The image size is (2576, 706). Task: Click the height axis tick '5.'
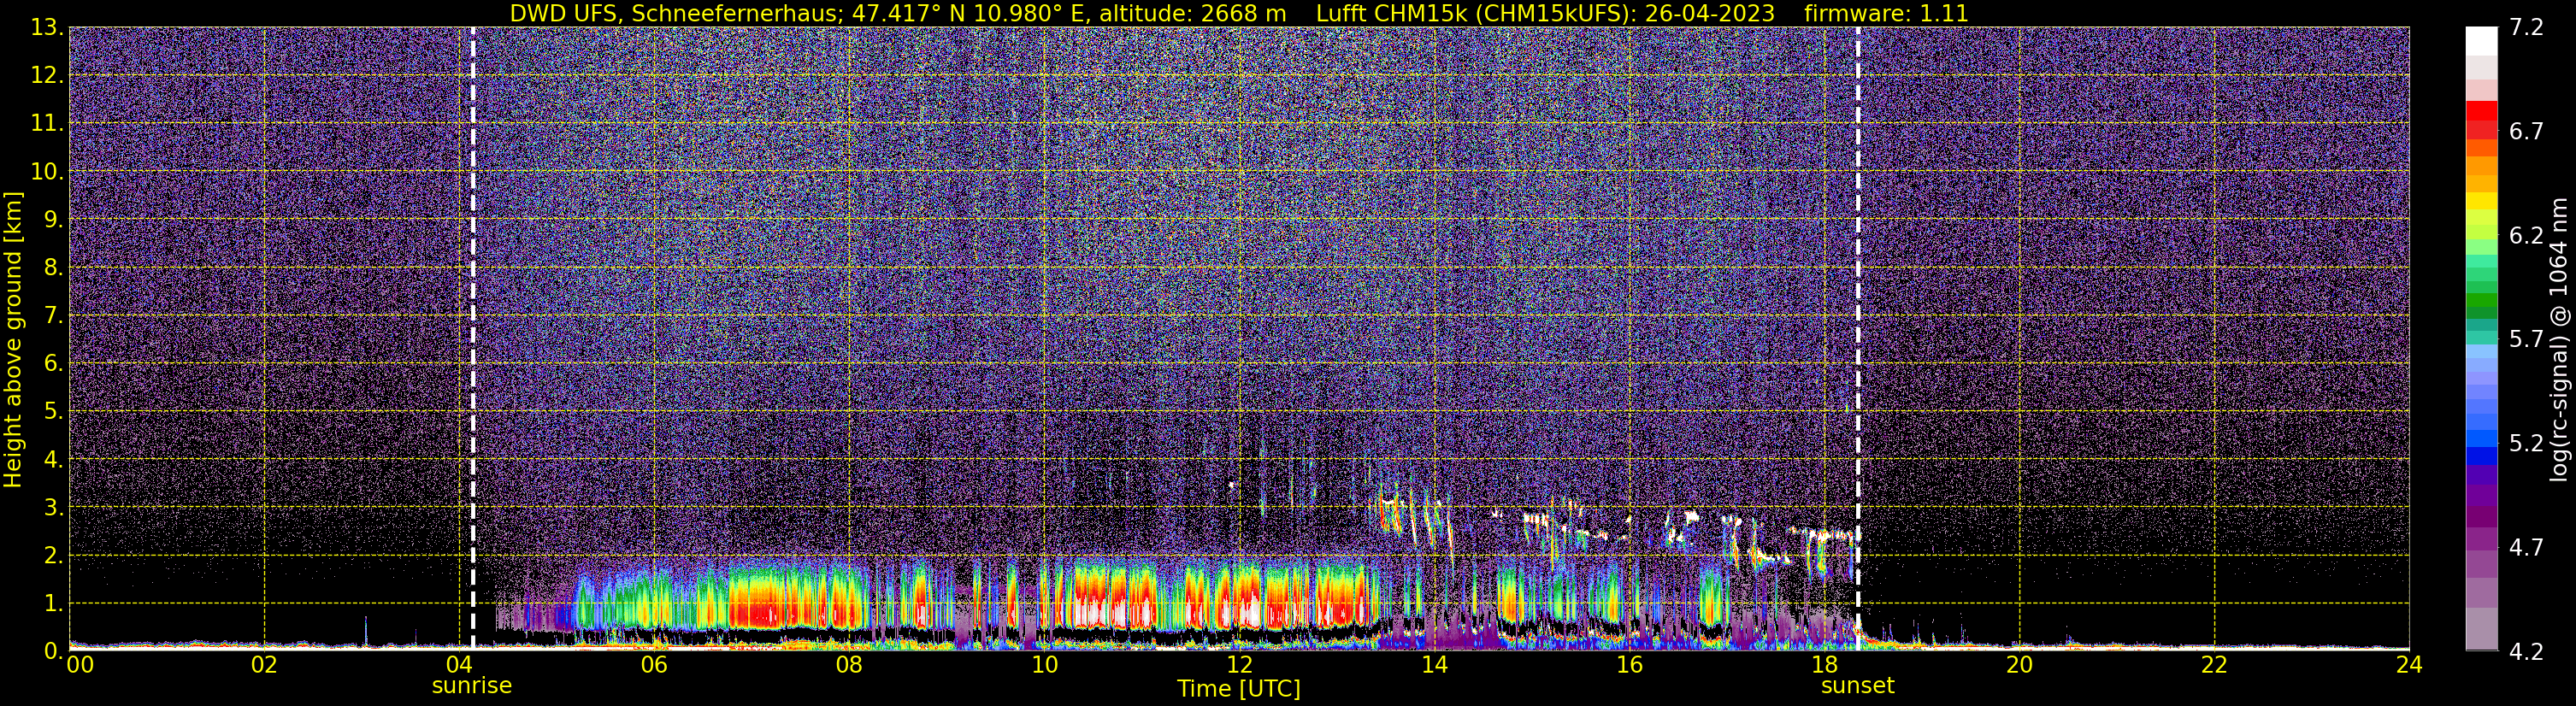(x=54, y=411)
